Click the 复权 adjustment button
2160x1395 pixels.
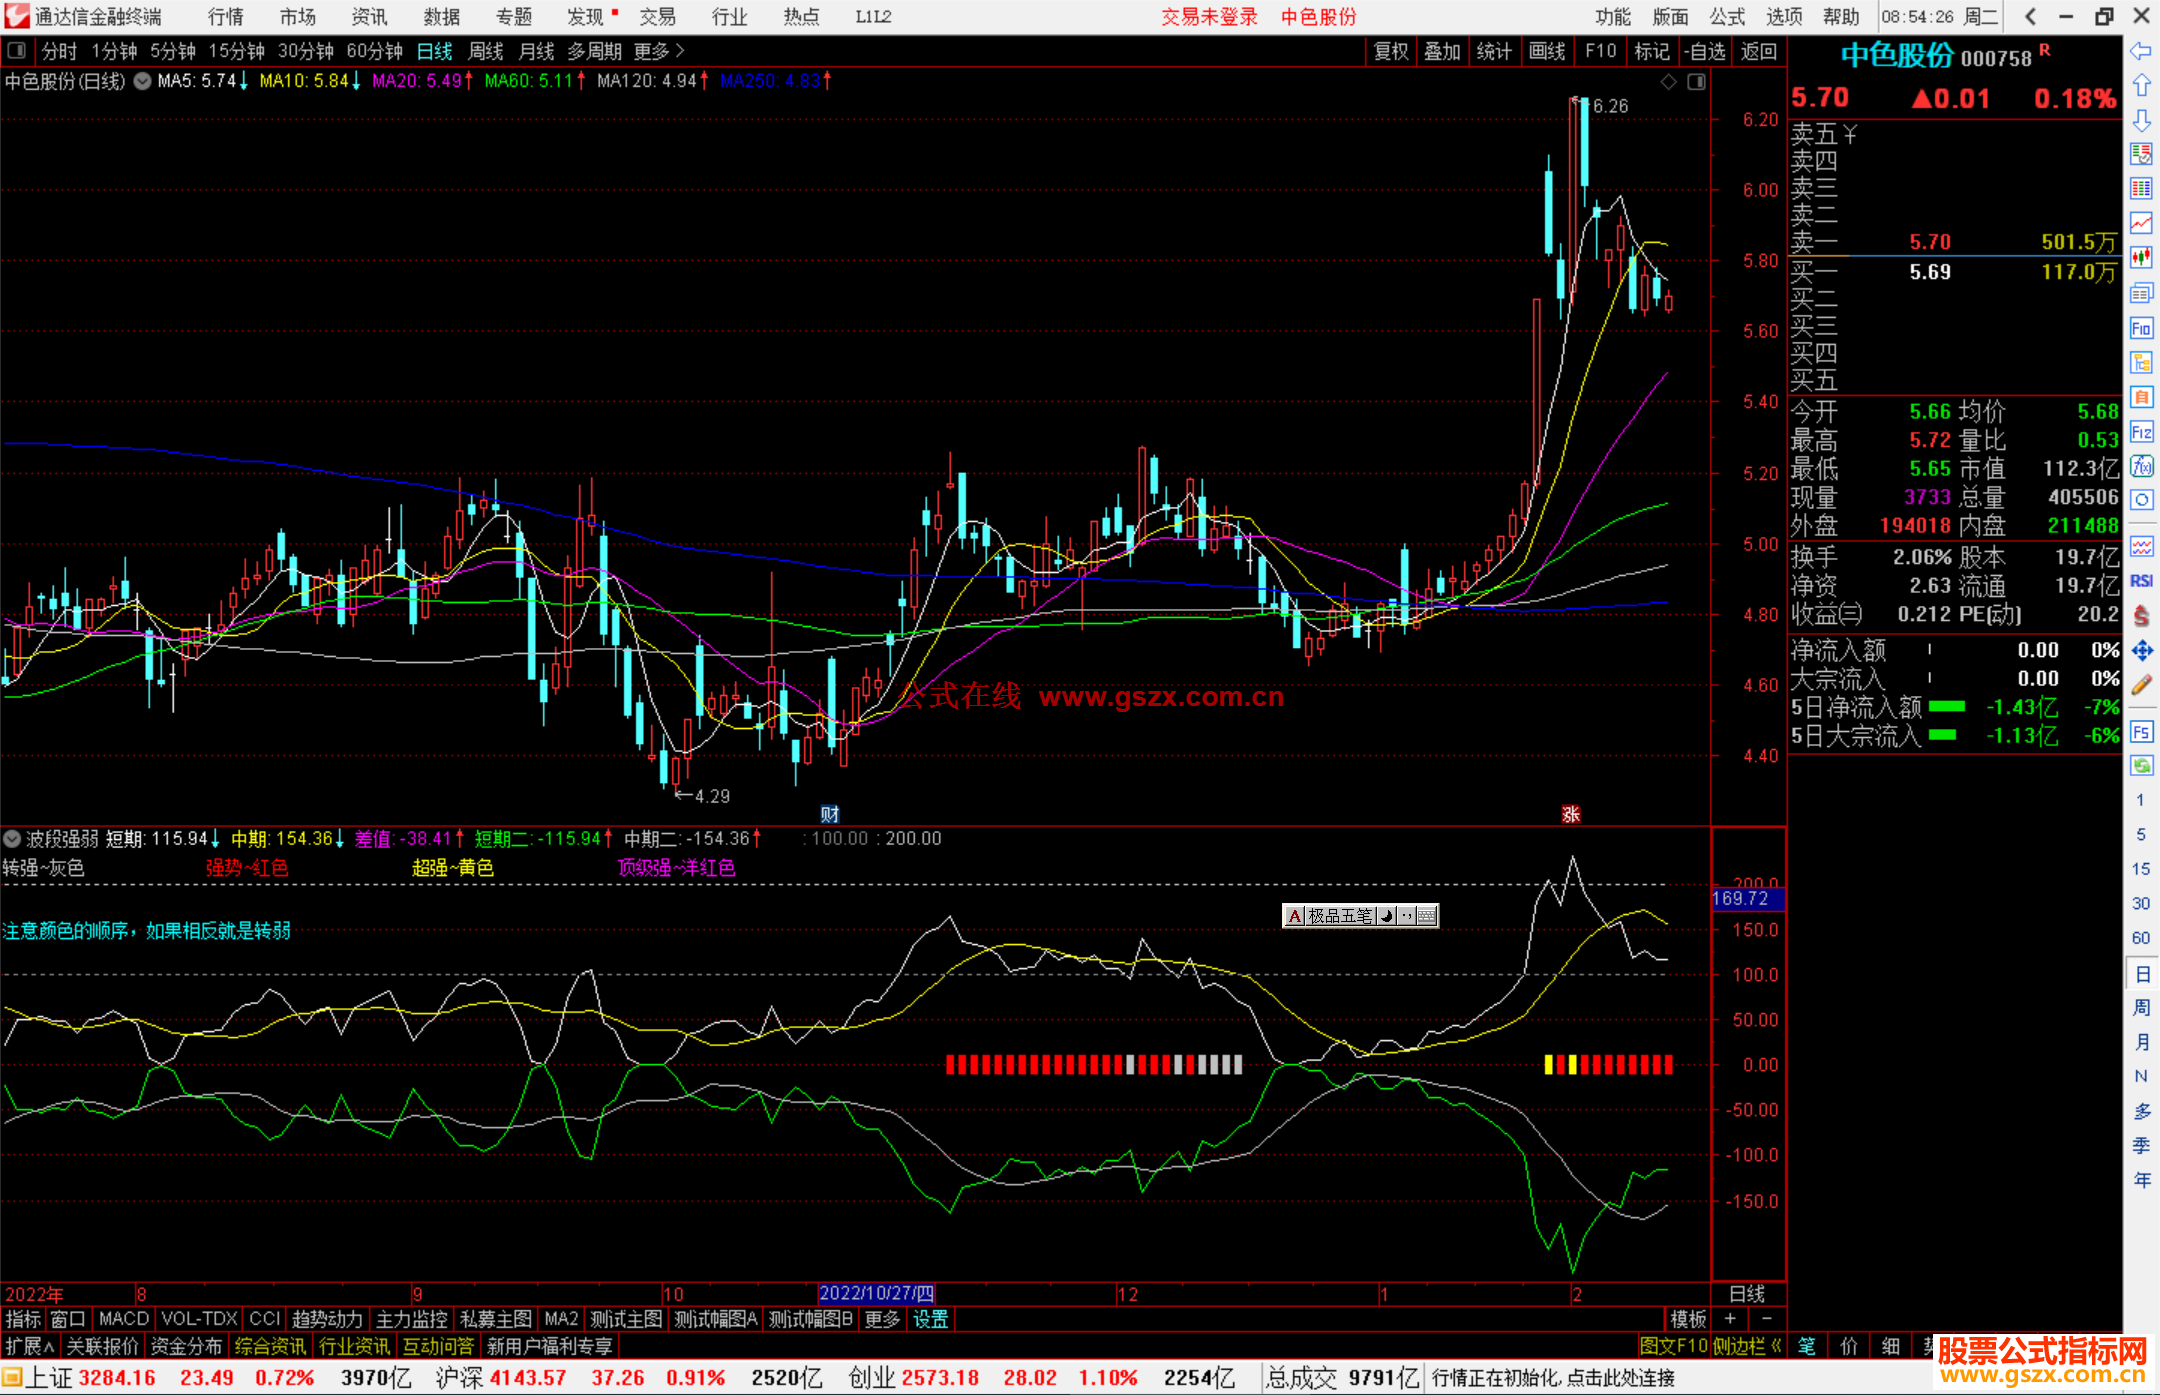1391,51
